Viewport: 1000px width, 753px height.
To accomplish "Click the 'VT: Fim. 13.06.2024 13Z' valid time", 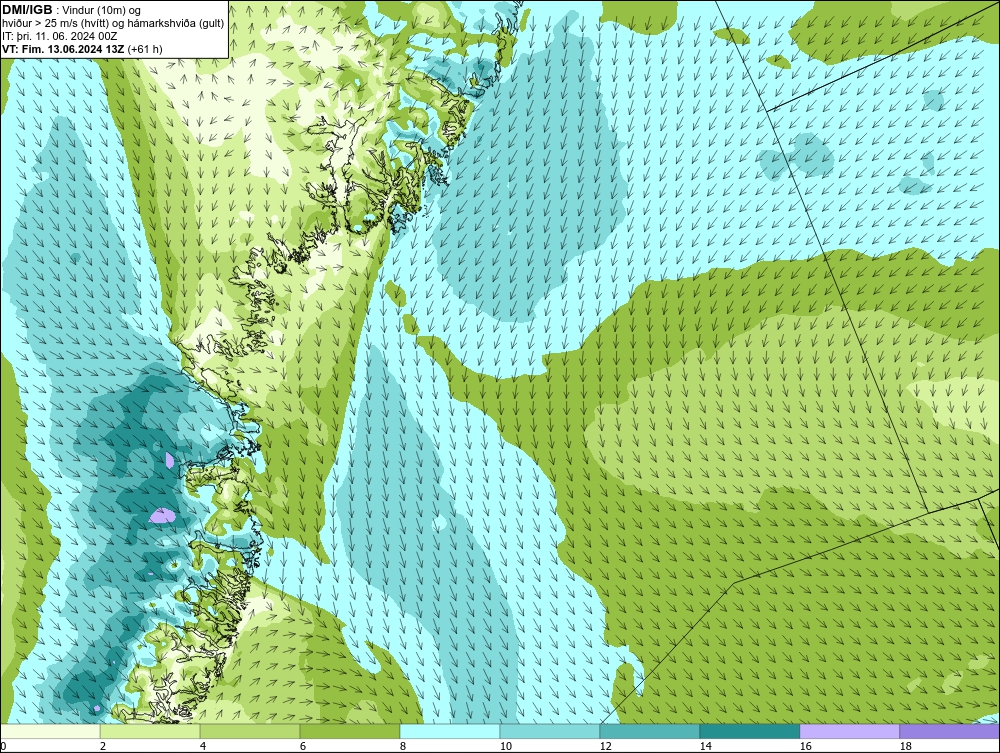I will point(63,49).
